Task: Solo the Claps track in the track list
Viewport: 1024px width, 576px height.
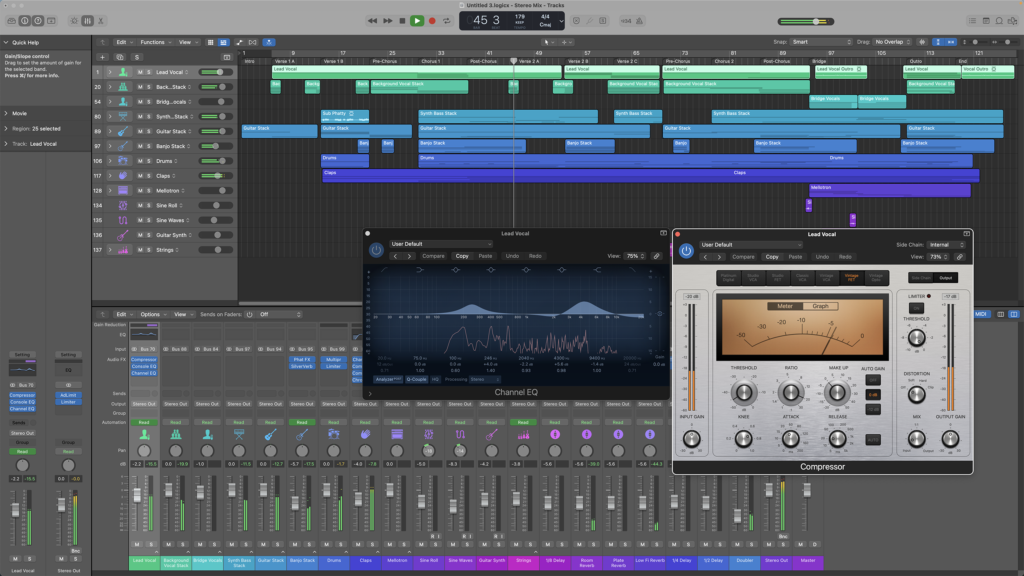Action: click(149, 176)
